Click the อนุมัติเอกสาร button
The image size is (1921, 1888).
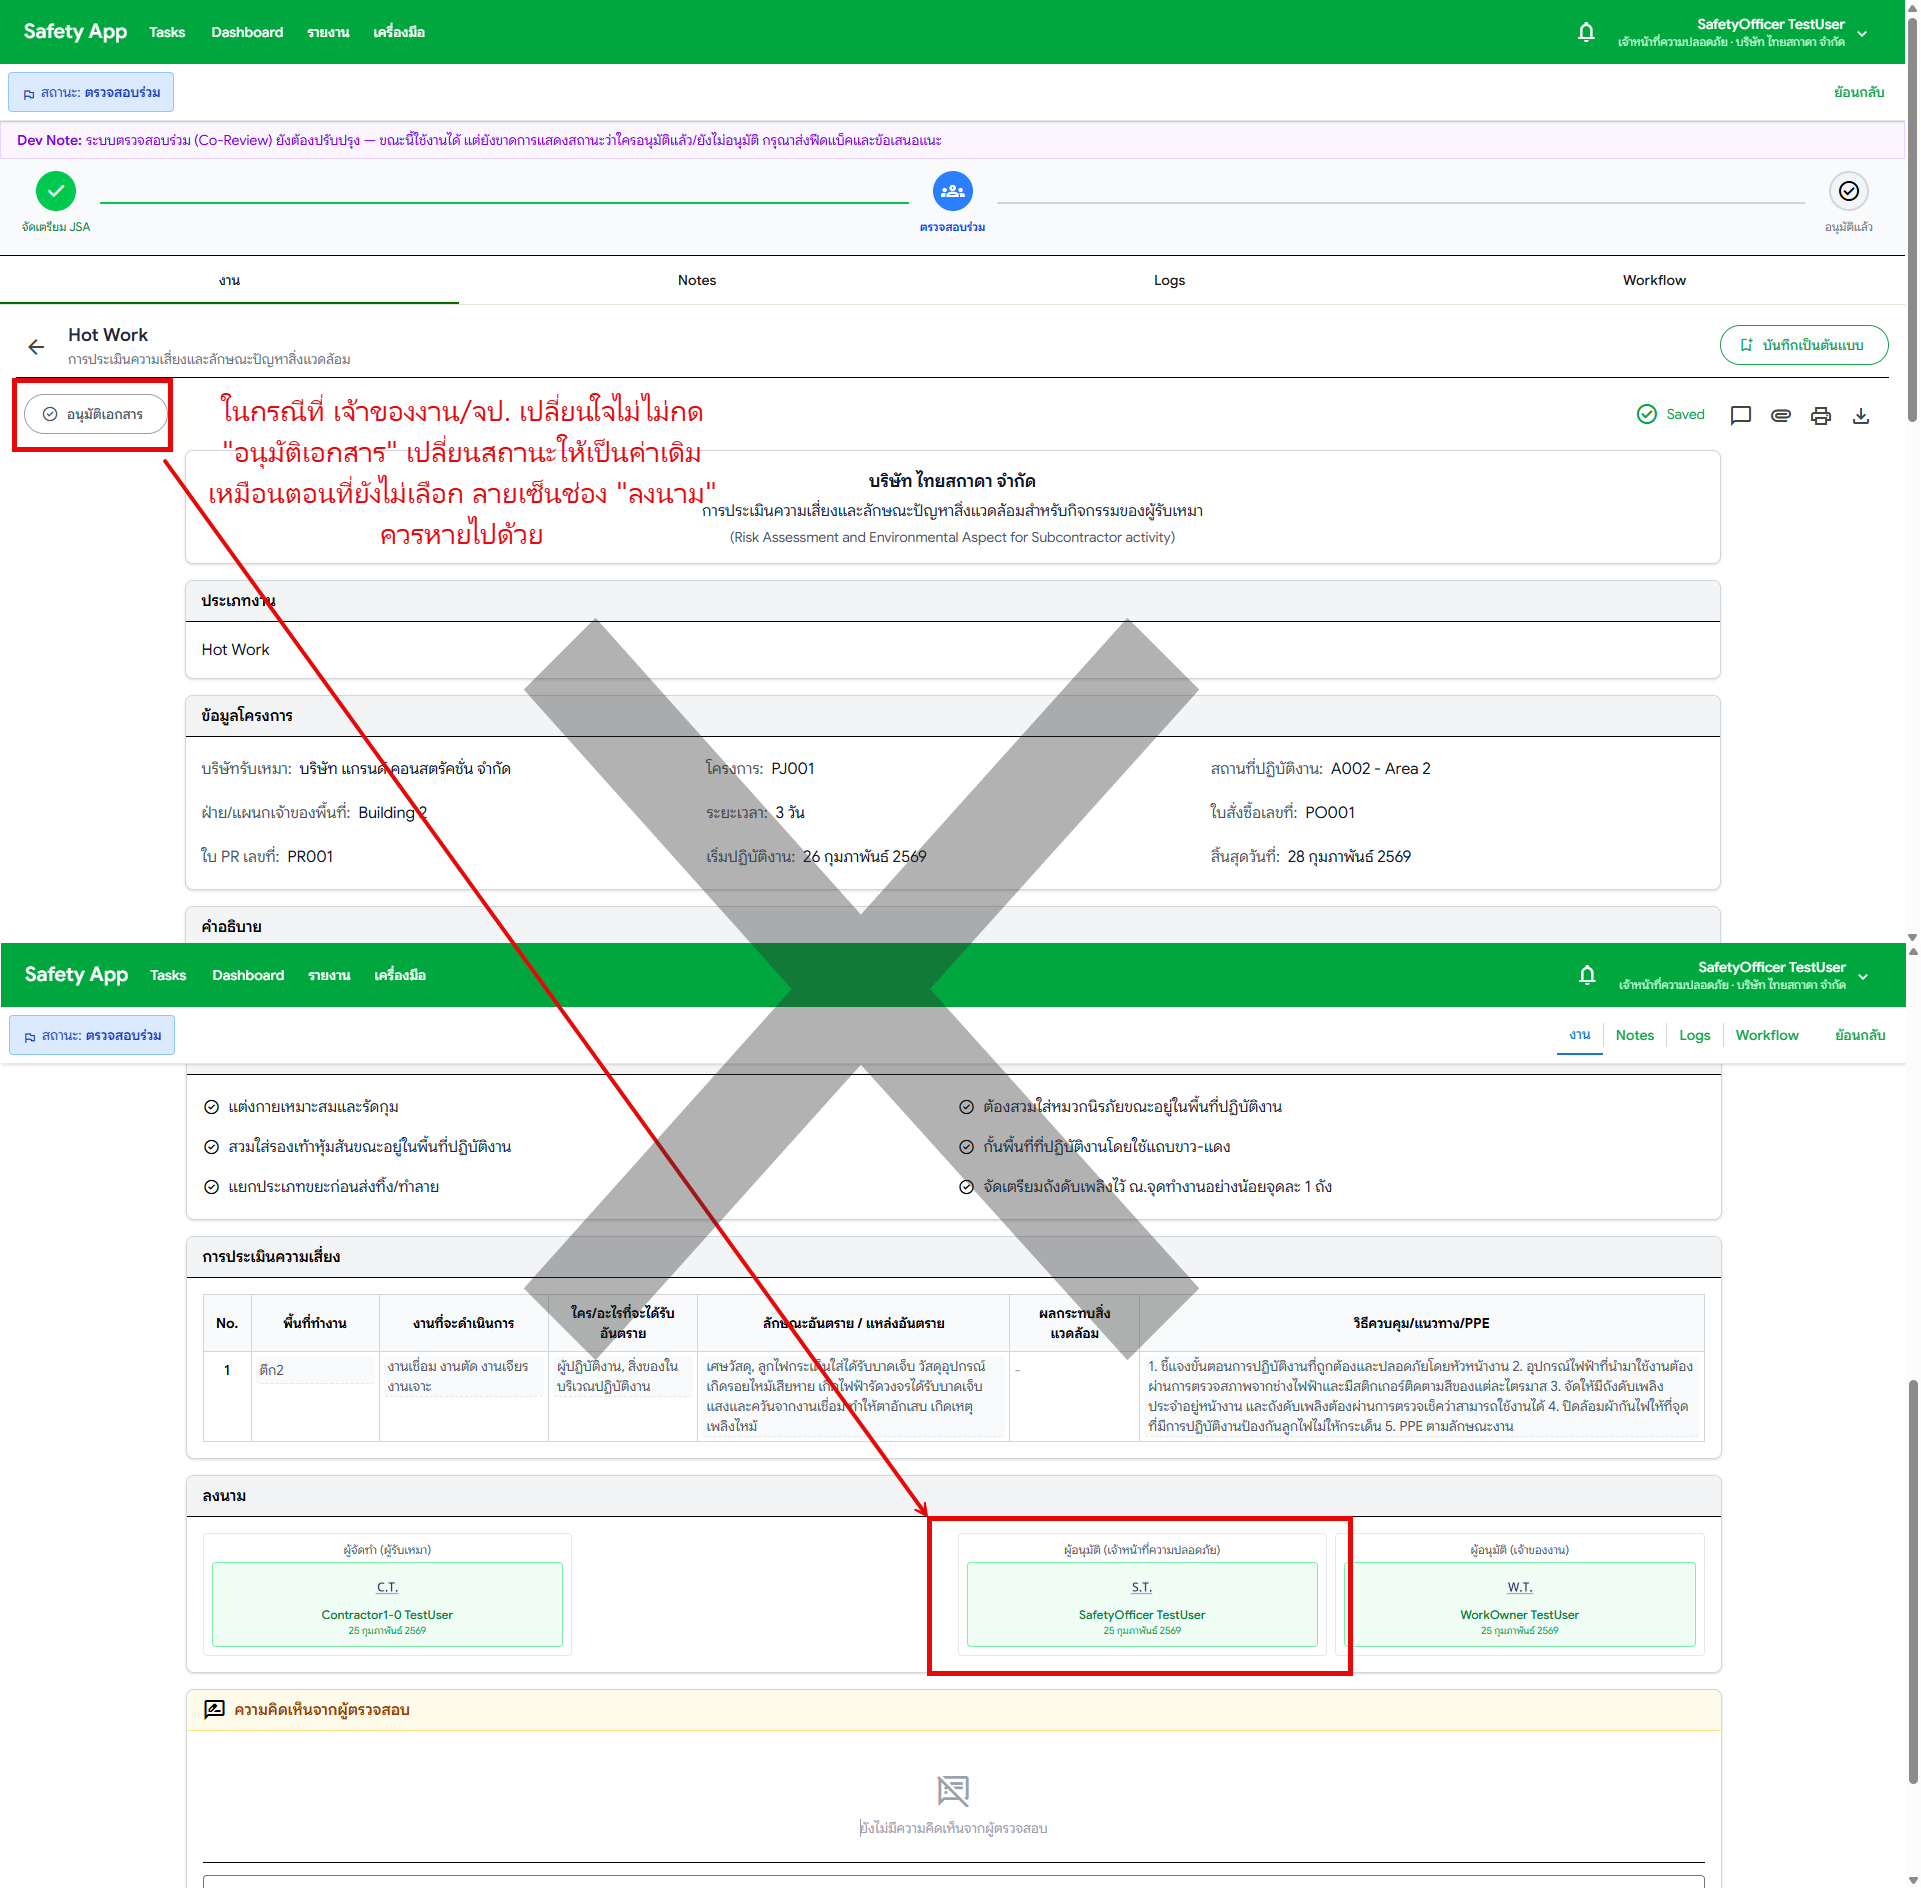(95, 414)
